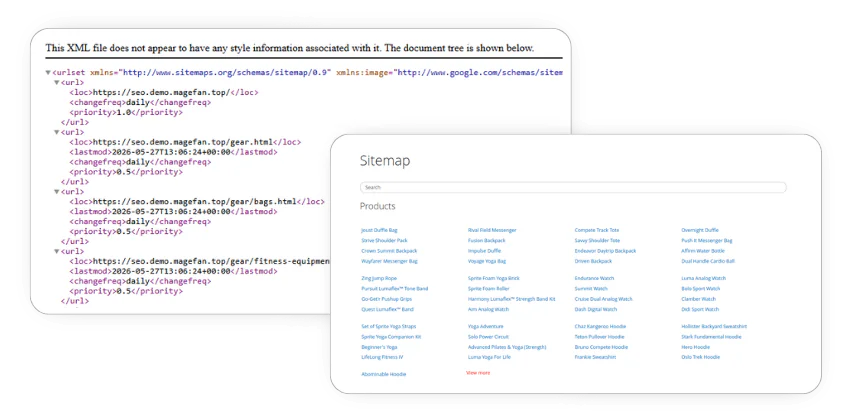This screenshot has height=420, width=850.
Task: Click the Bruno Compete Hoodie link
Action: coord(601,347)
